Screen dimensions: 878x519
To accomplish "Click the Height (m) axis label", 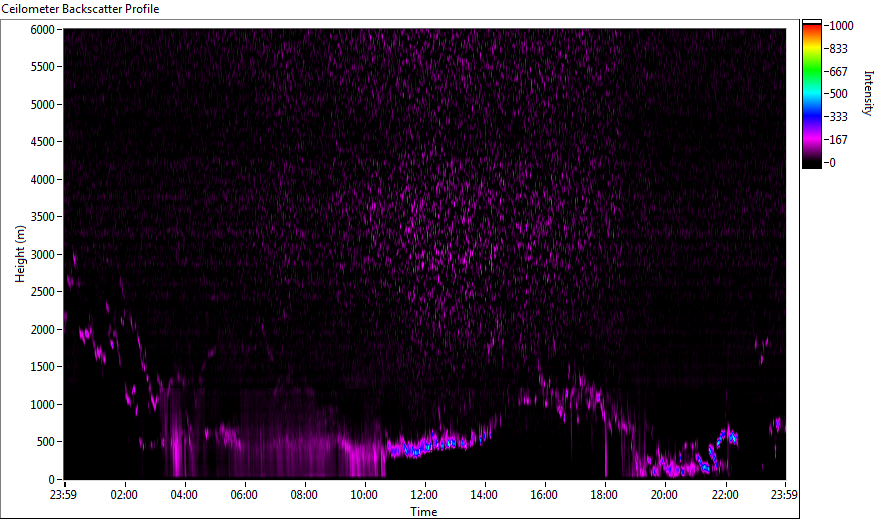I will [20, 254].
